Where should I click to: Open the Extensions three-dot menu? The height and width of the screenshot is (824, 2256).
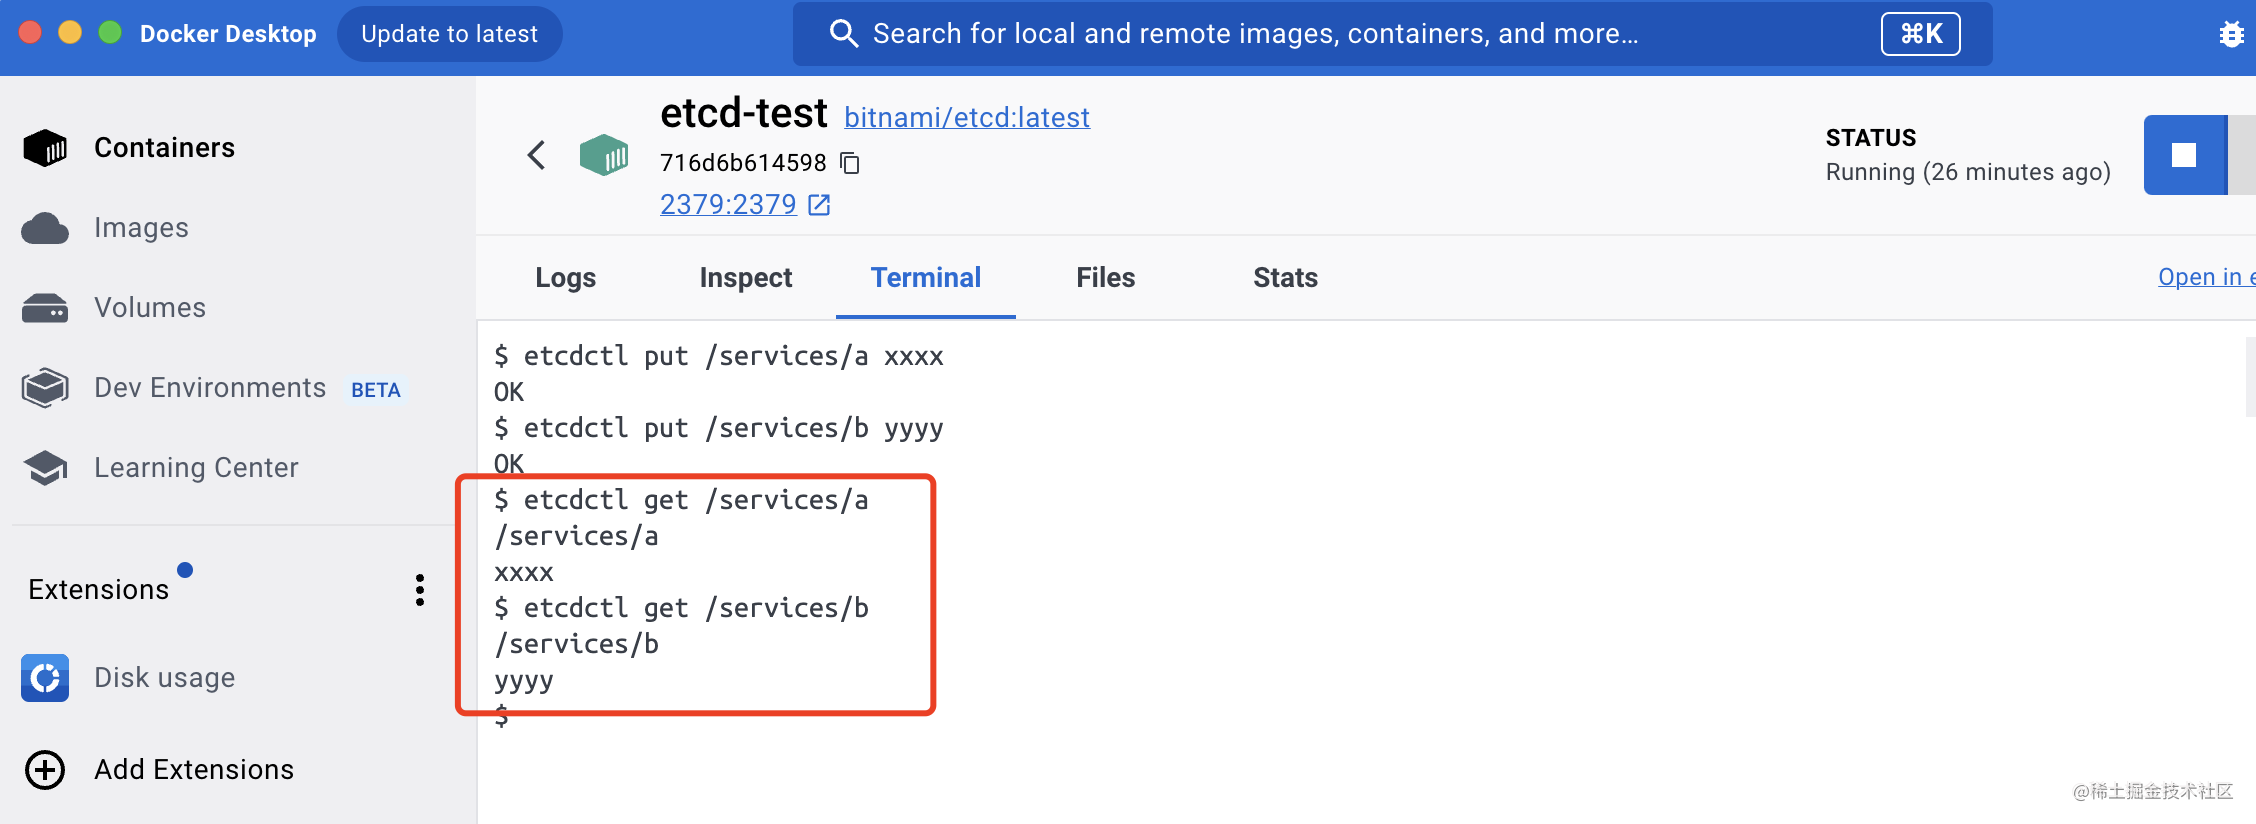[420, 590]
